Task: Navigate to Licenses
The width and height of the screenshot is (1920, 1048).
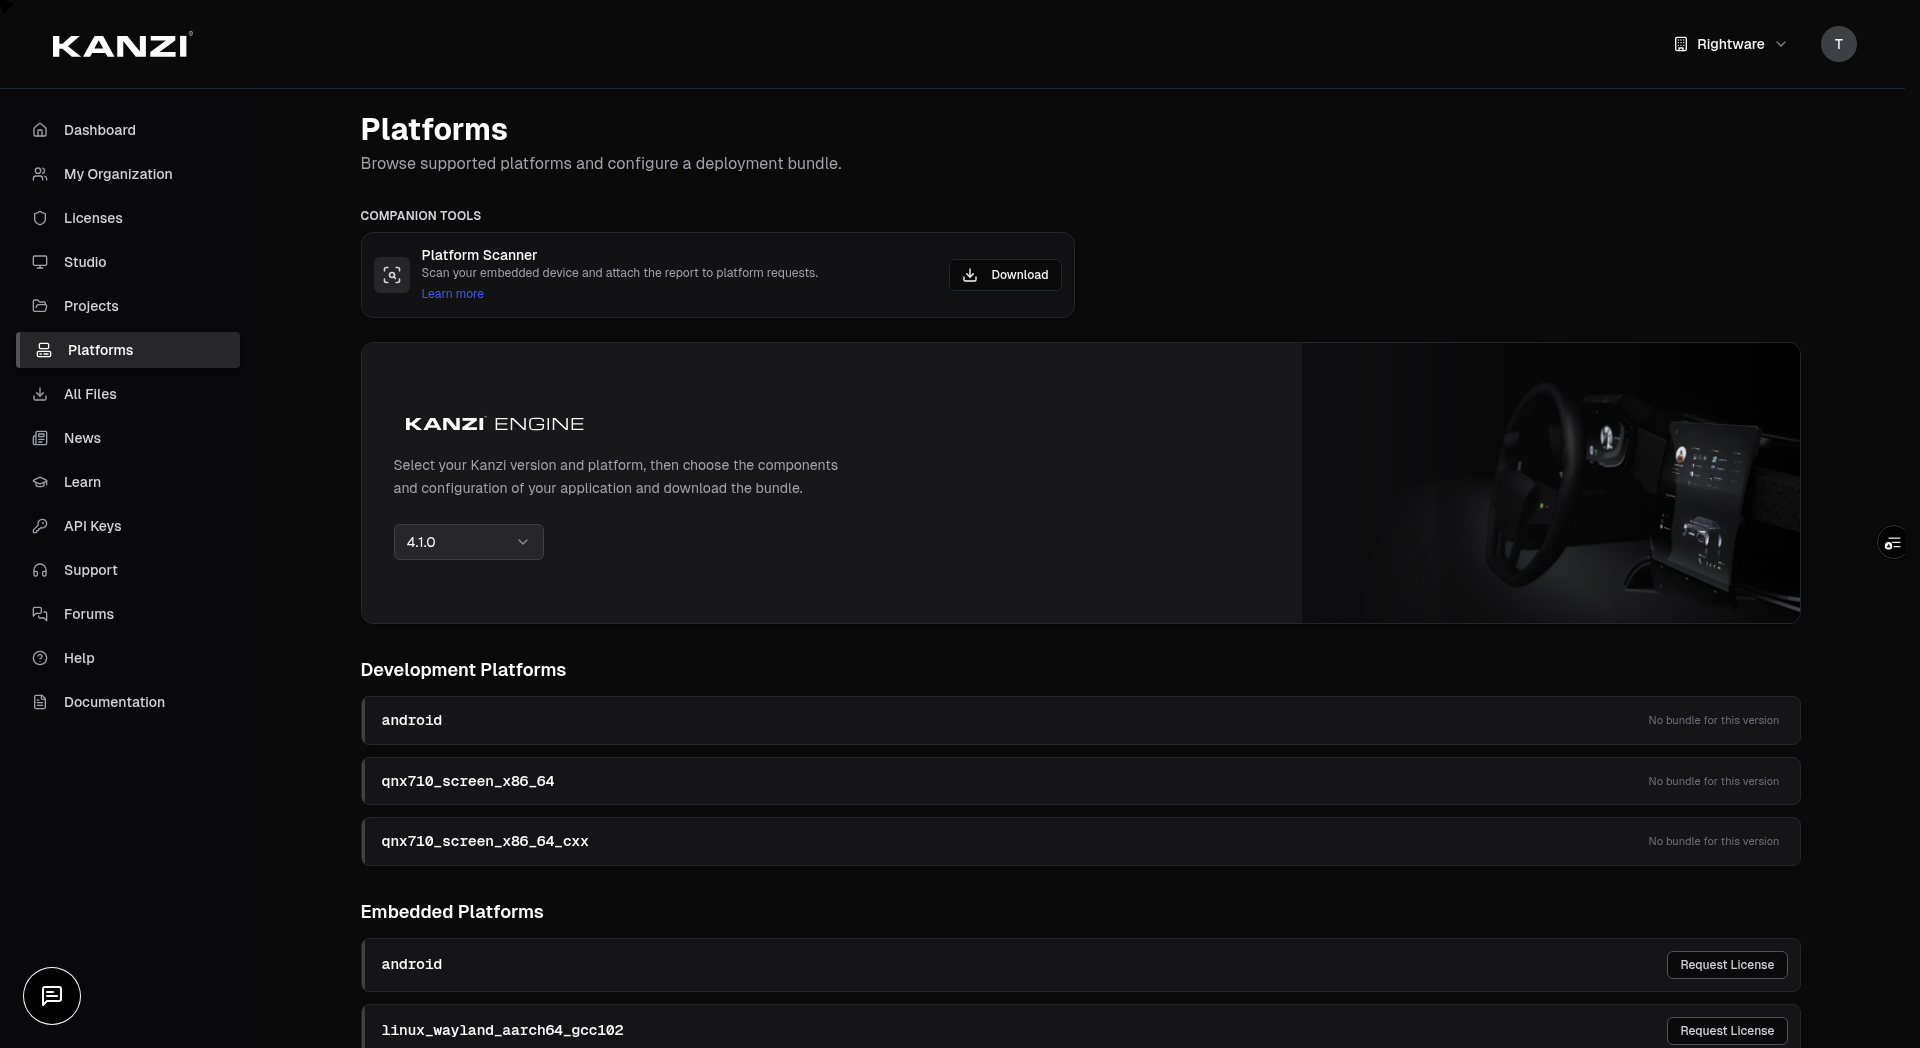Action: 128,218
